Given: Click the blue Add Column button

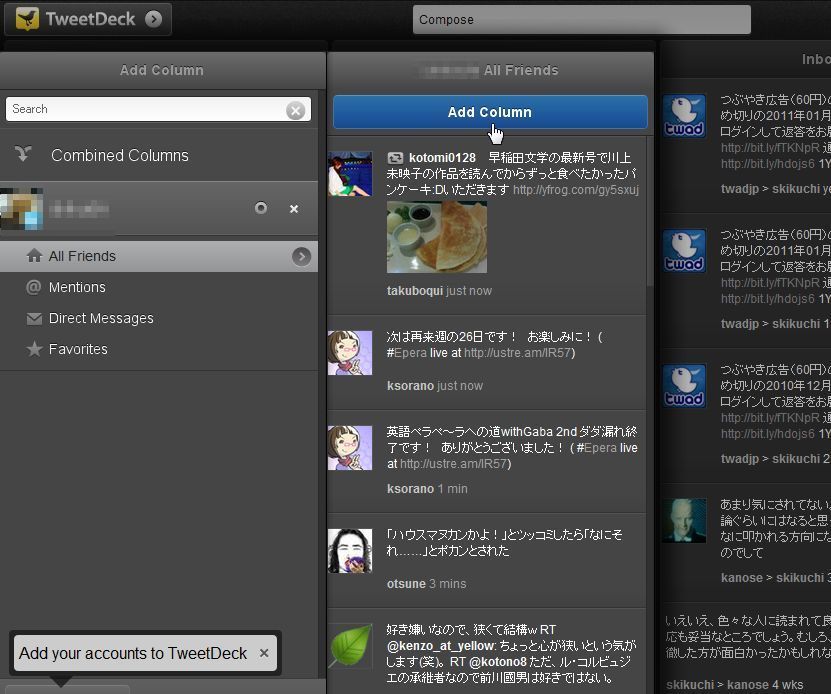Looking at the screenshot, I should pos(490,112).
